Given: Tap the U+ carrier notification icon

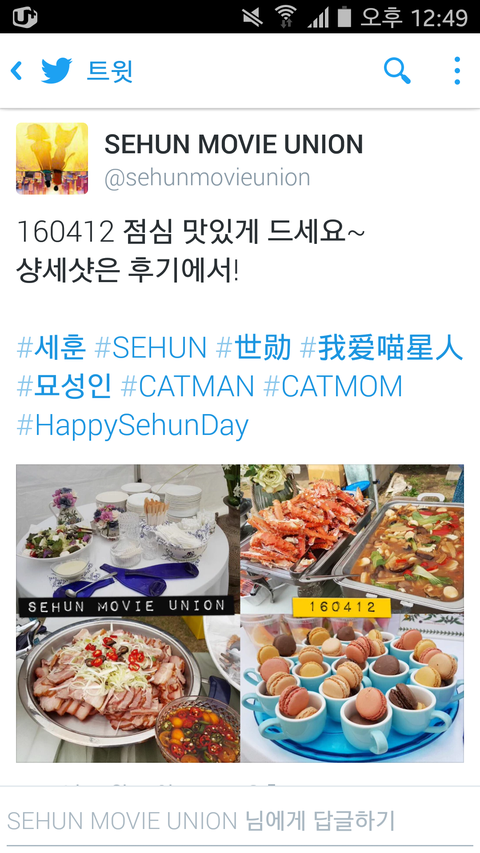Looking at the screenshot, I should (x=24, y=17).
